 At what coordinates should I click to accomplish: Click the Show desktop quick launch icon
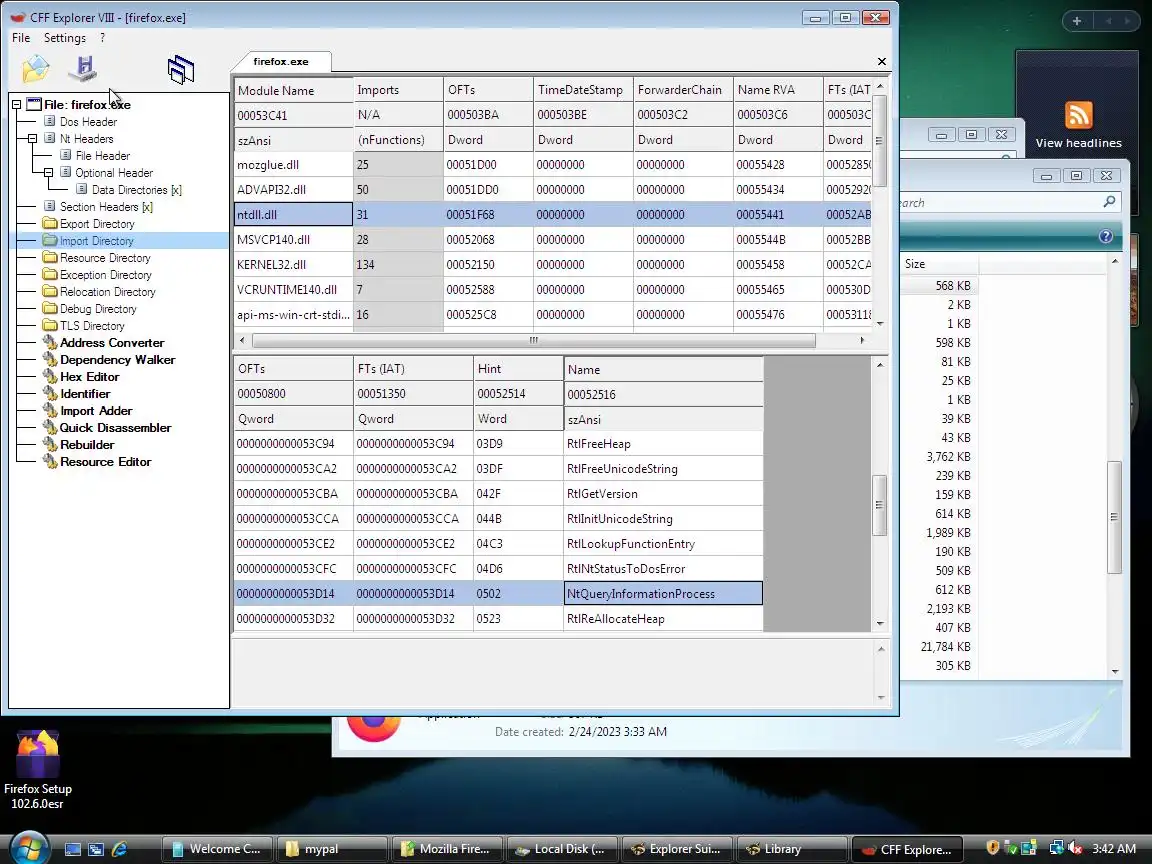[73, 849]
